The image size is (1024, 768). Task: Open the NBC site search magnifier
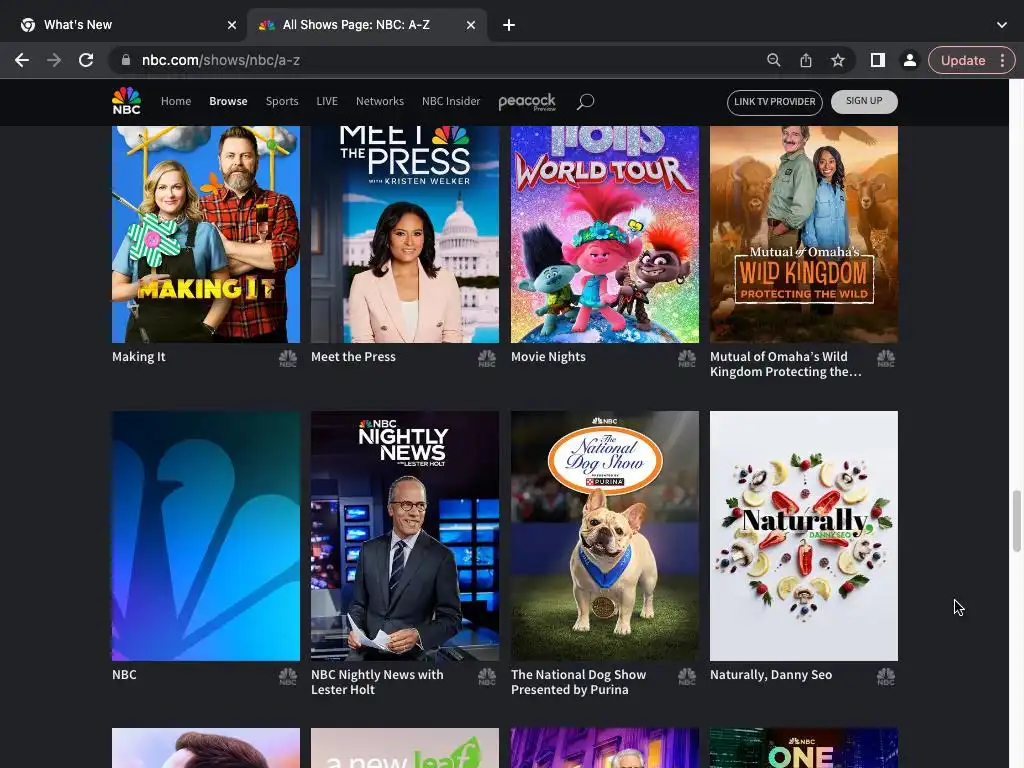click(x=585, y=101)
